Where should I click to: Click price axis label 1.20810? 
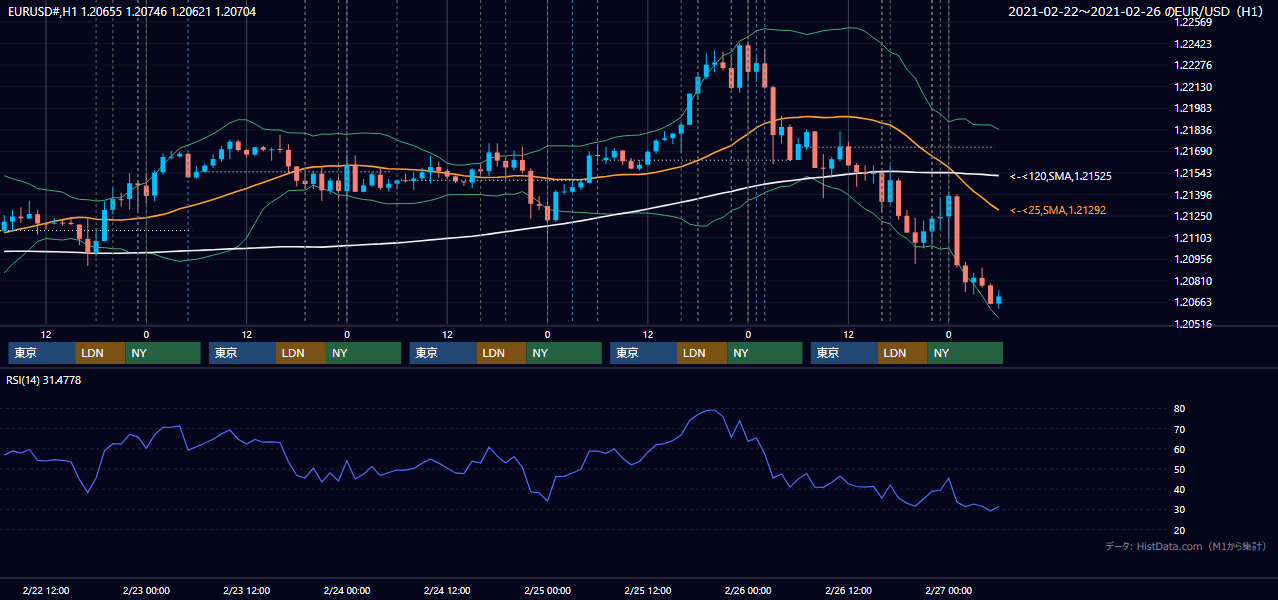point(1193,282)
